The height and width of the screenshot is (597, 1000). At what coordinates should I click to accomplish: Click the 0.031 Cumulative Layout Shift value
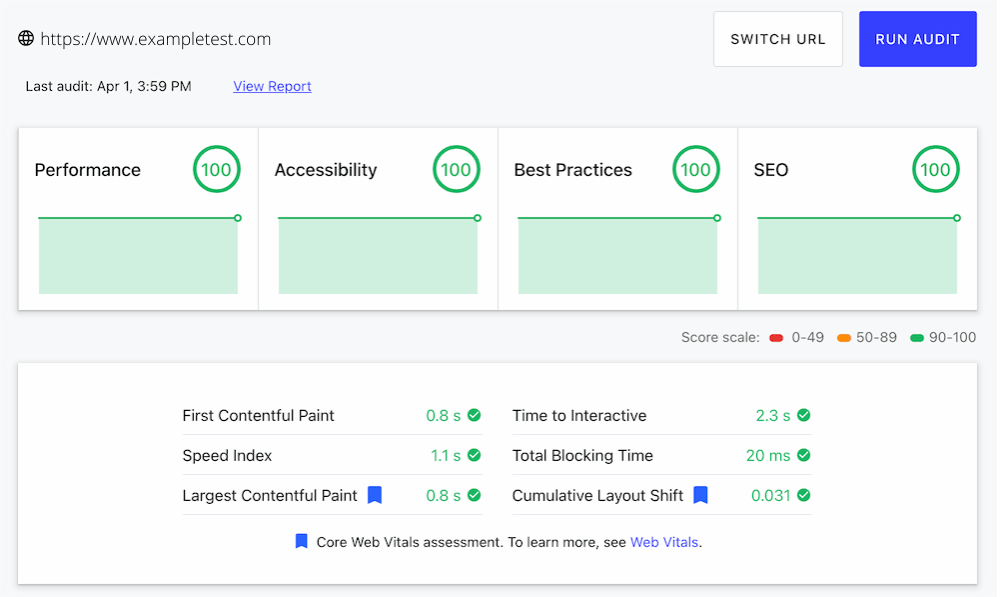point(770,496)
